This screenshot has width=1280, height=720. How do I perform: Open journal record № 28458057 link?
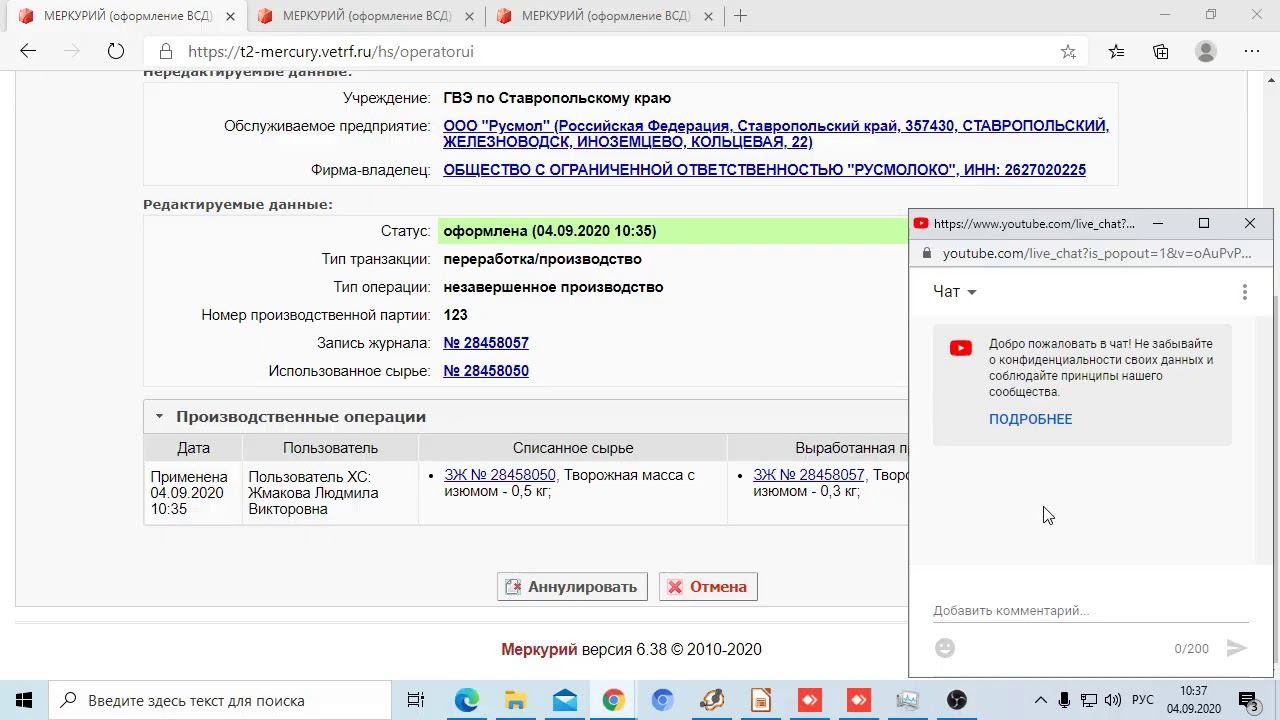(486, 343)
